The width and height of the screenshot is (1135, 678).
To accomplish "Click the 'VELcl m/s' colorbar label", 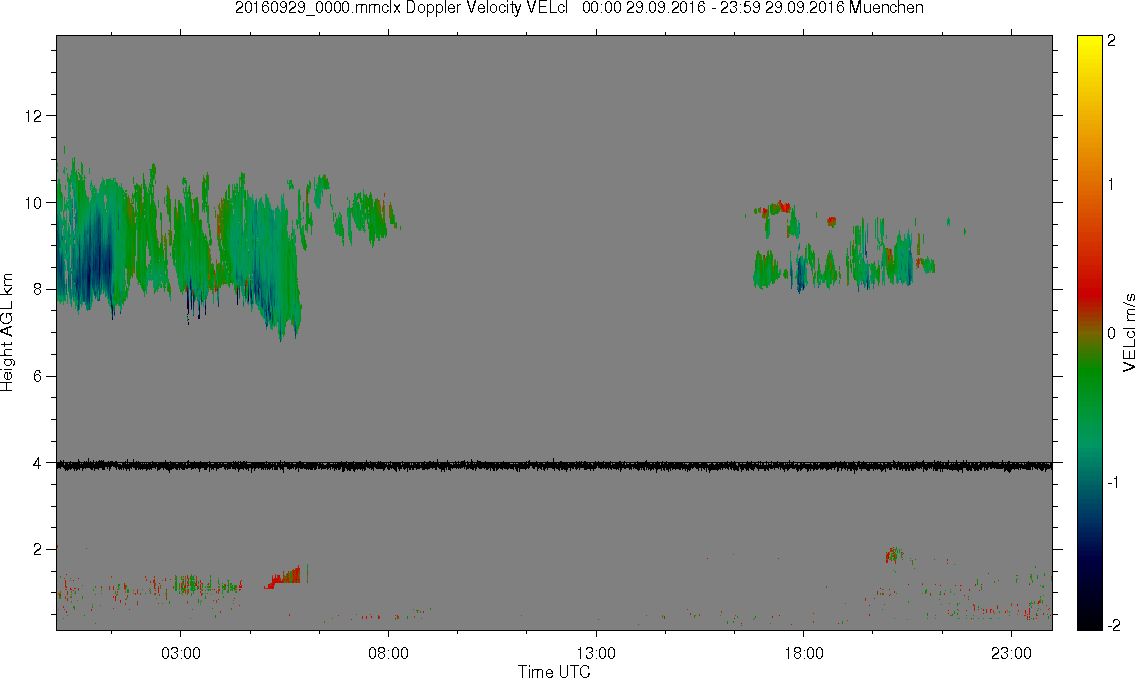I will tap(1128, 332).
